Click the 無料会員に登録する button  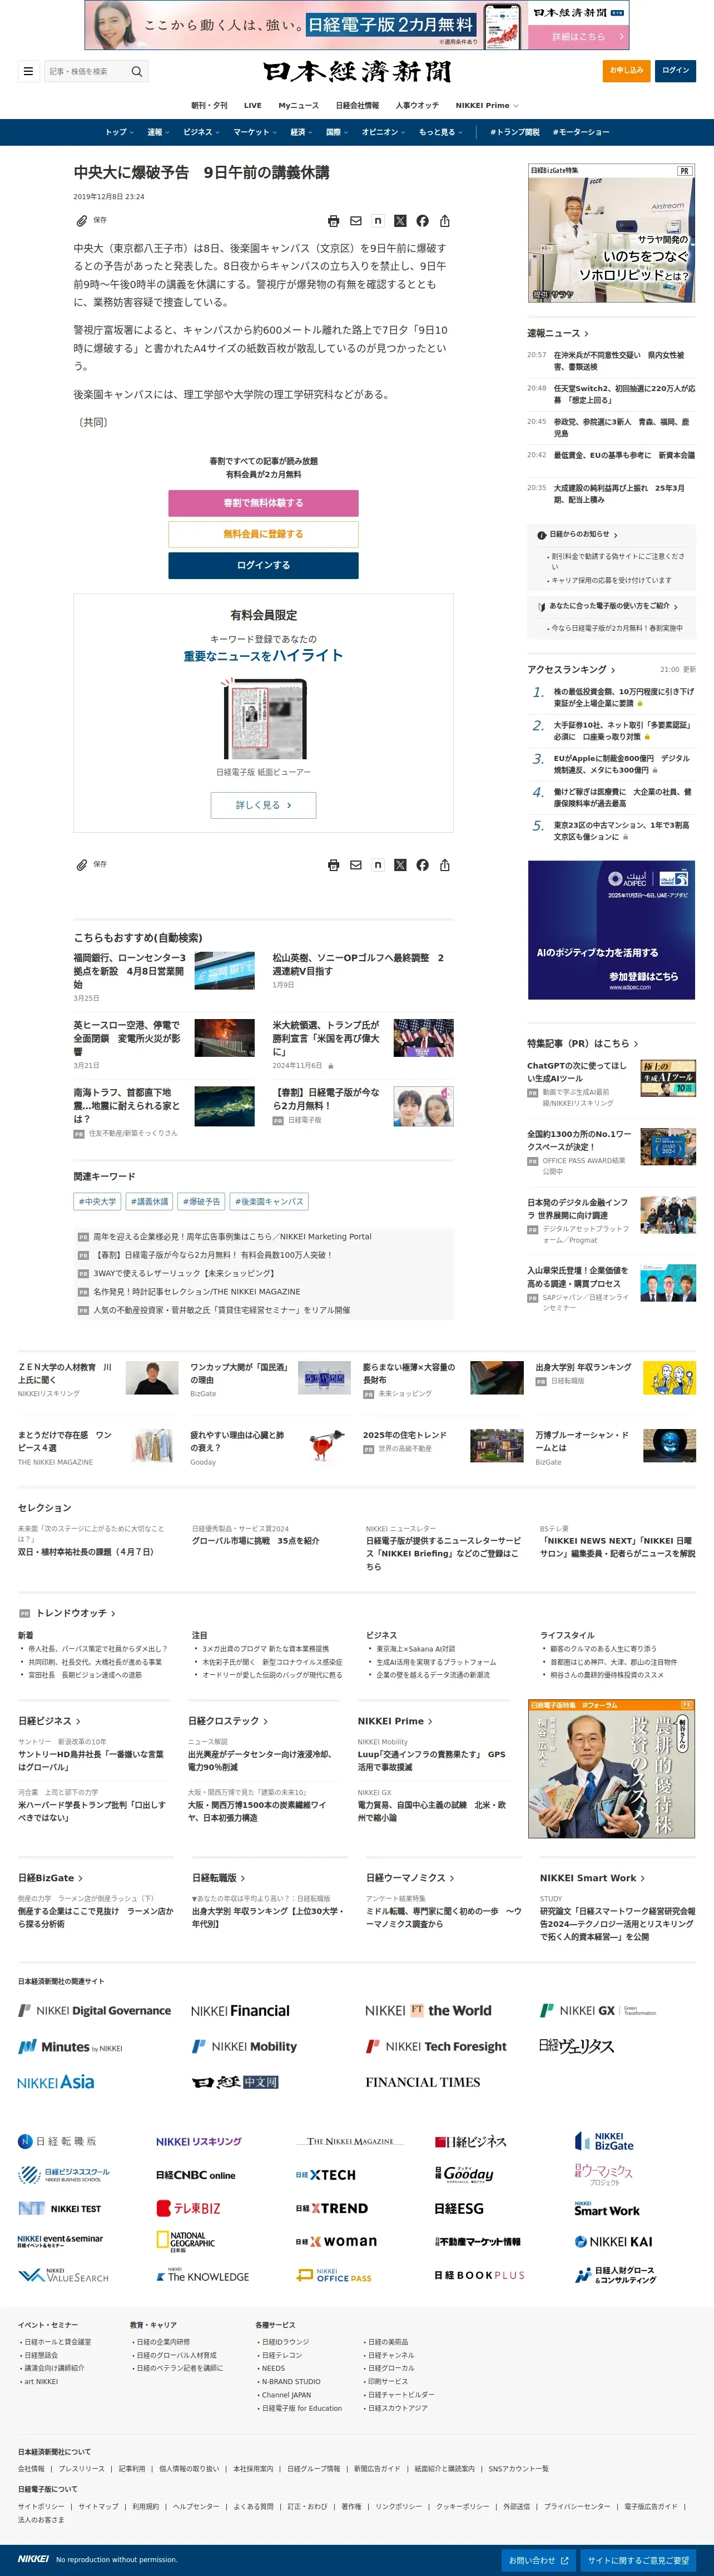(x=263, y=534)
